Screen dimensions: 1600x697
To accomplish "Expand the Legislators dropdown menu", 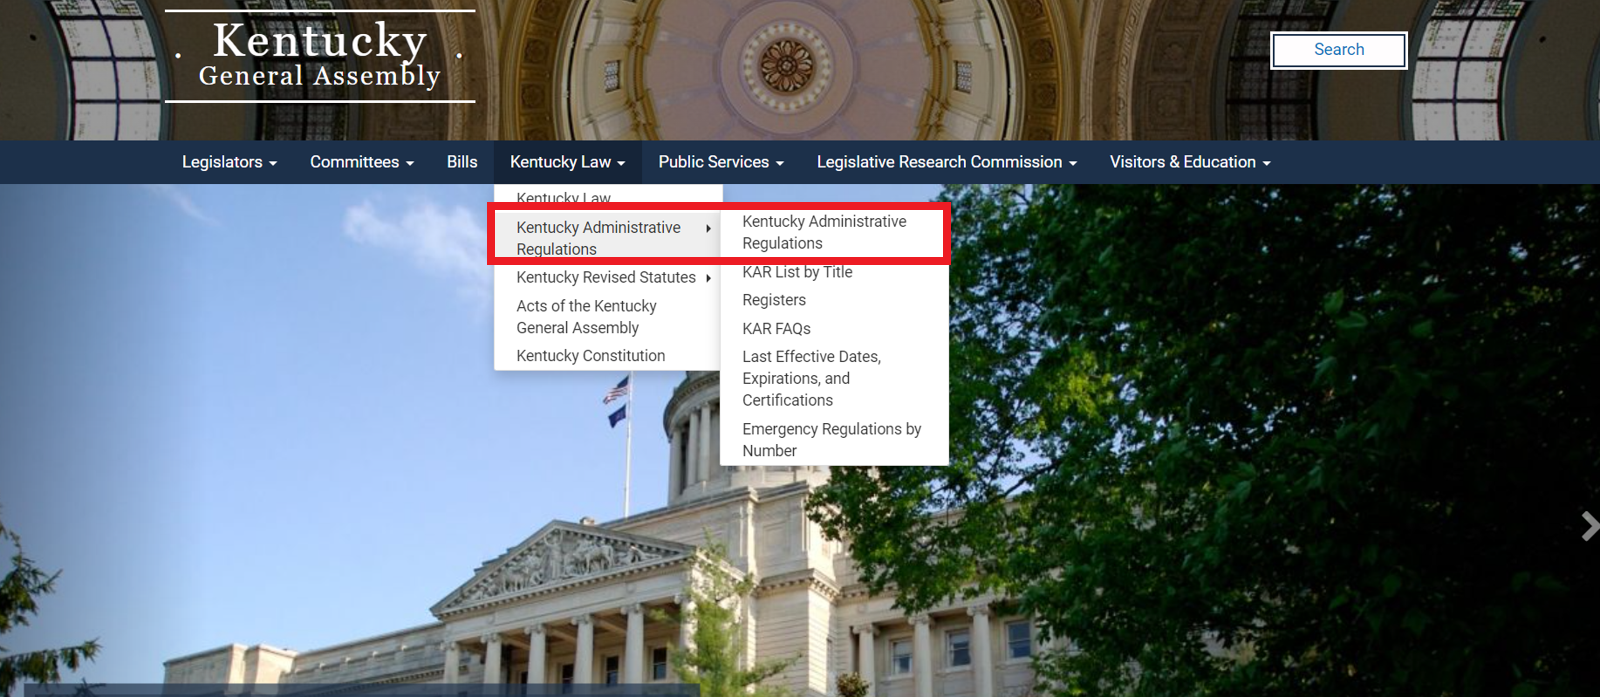I will 229,162.
